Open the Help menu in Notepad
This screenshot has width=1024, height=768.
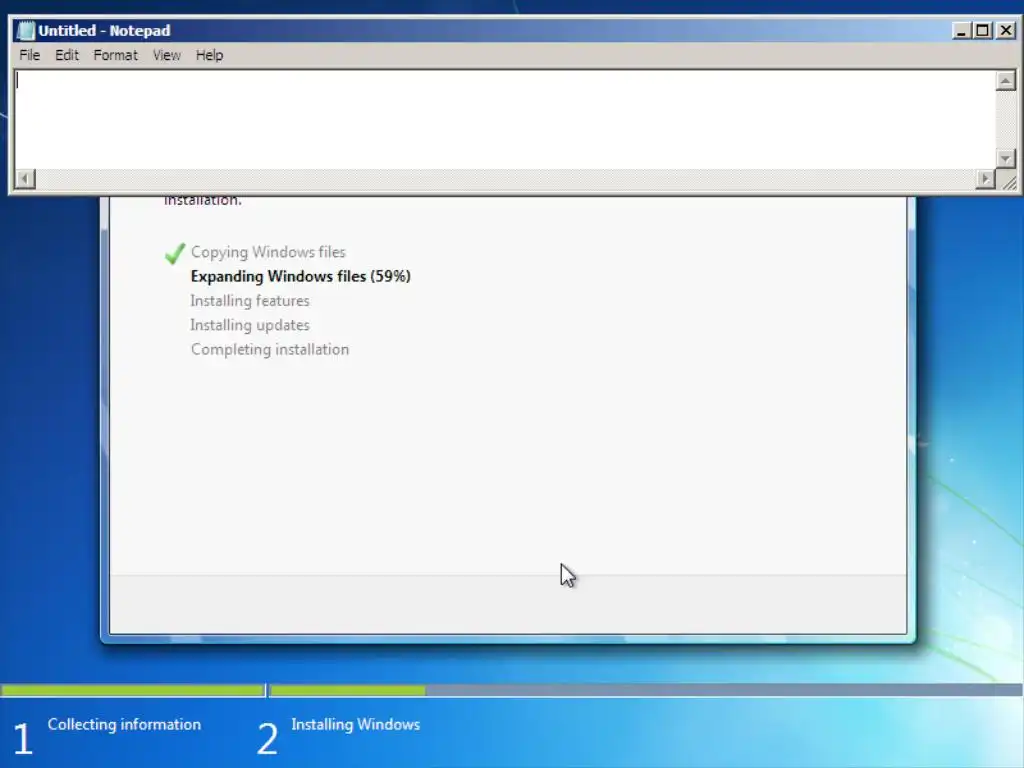(209, 56)
